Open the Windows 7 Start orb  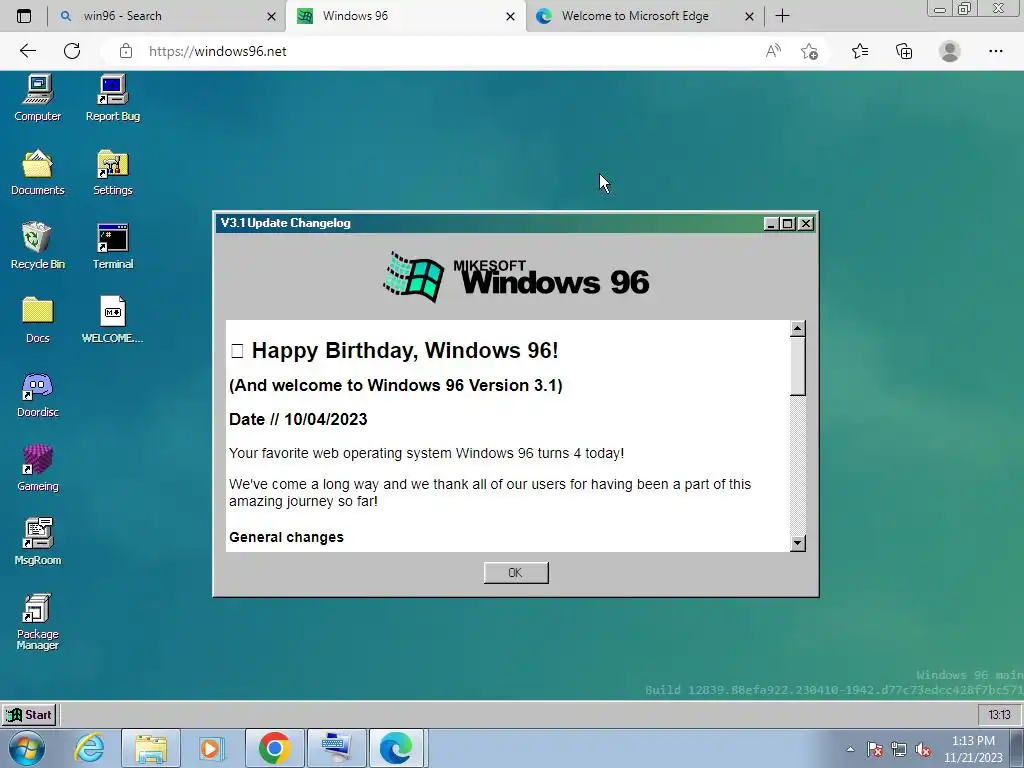27,748
